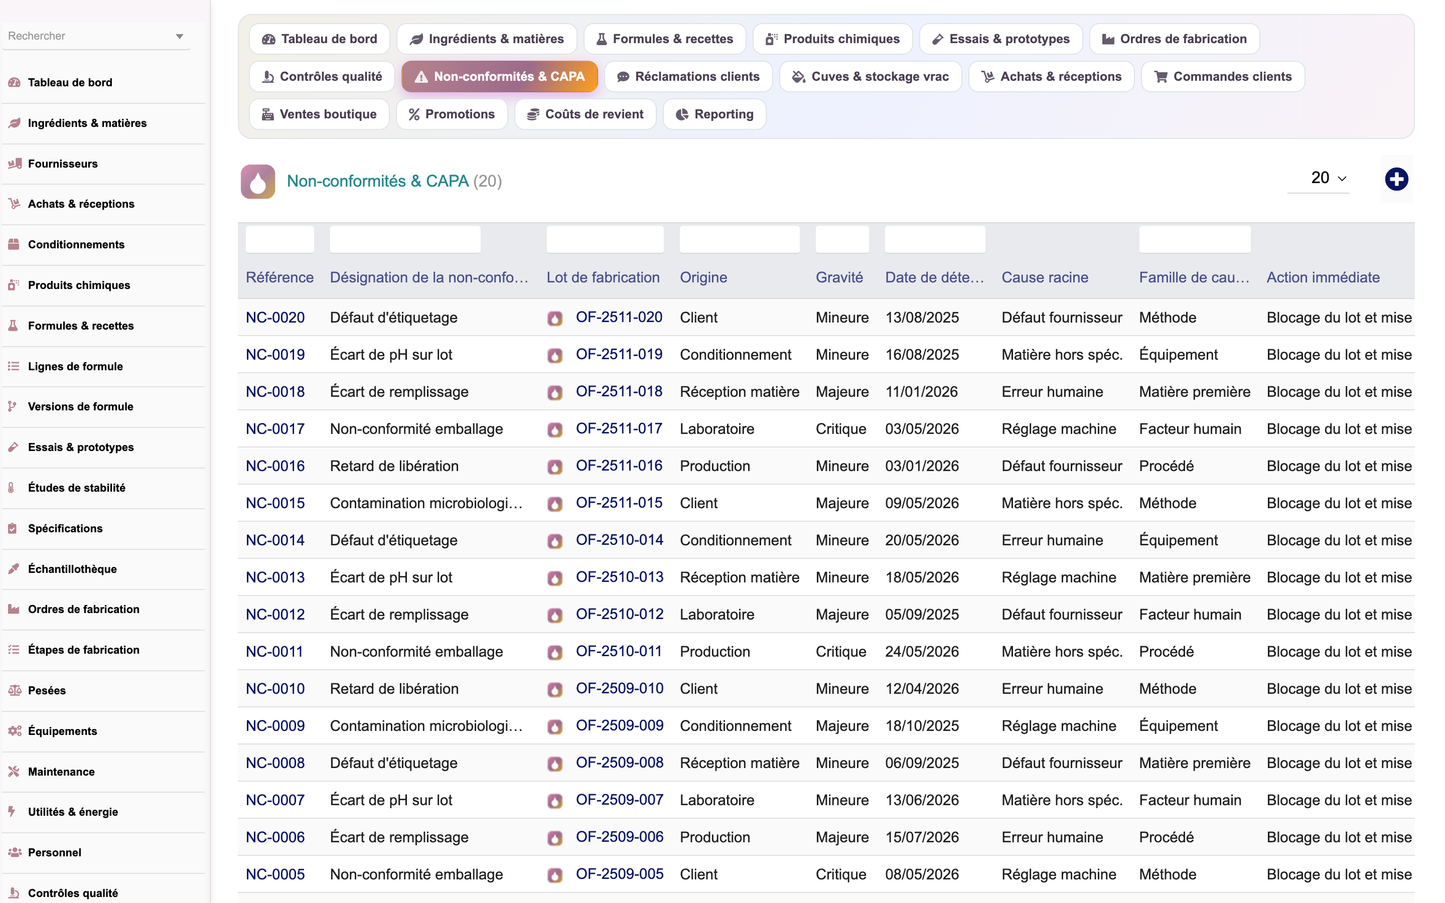Click the Critique severity cell of NC-0005
Image resolution: width=1445 pixels, height=903 pixels.
tap(841, 875)
